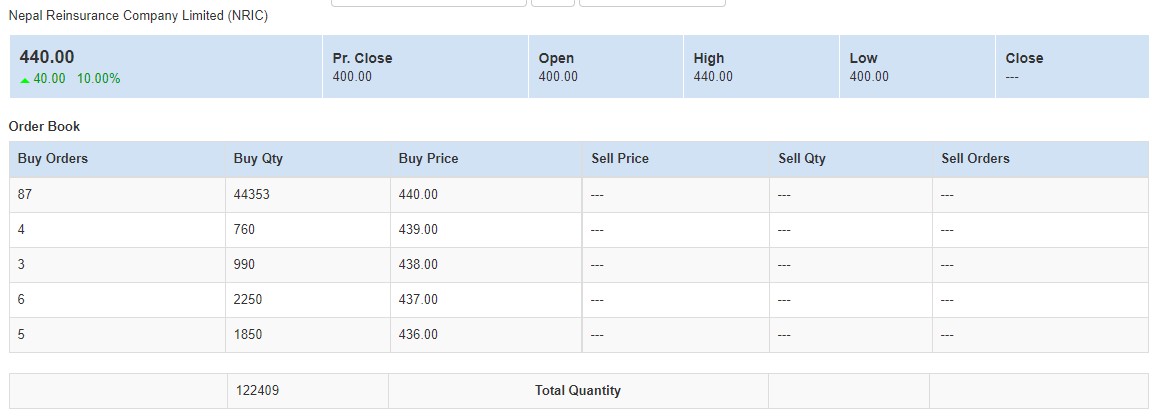Click the 10.00% change percentage
Viewport: 1163px width, 417px height.
(x=99, y=79)
